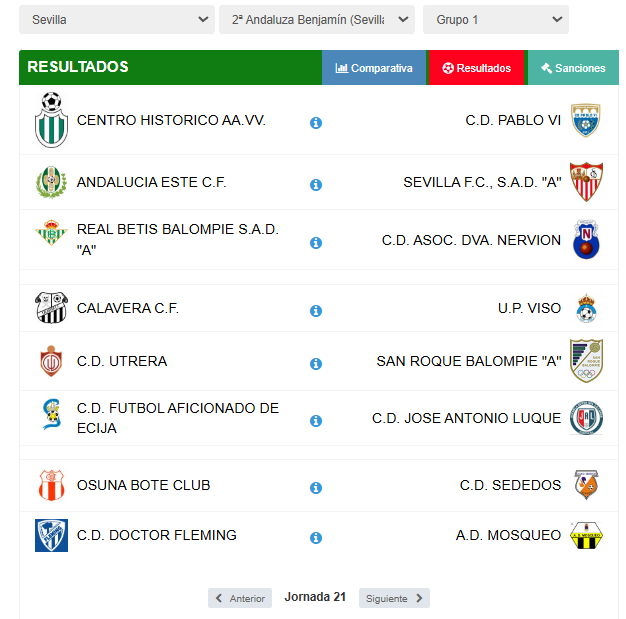
Task: Click info icon for C.D. Utrera match
Action: coord(316,363)
